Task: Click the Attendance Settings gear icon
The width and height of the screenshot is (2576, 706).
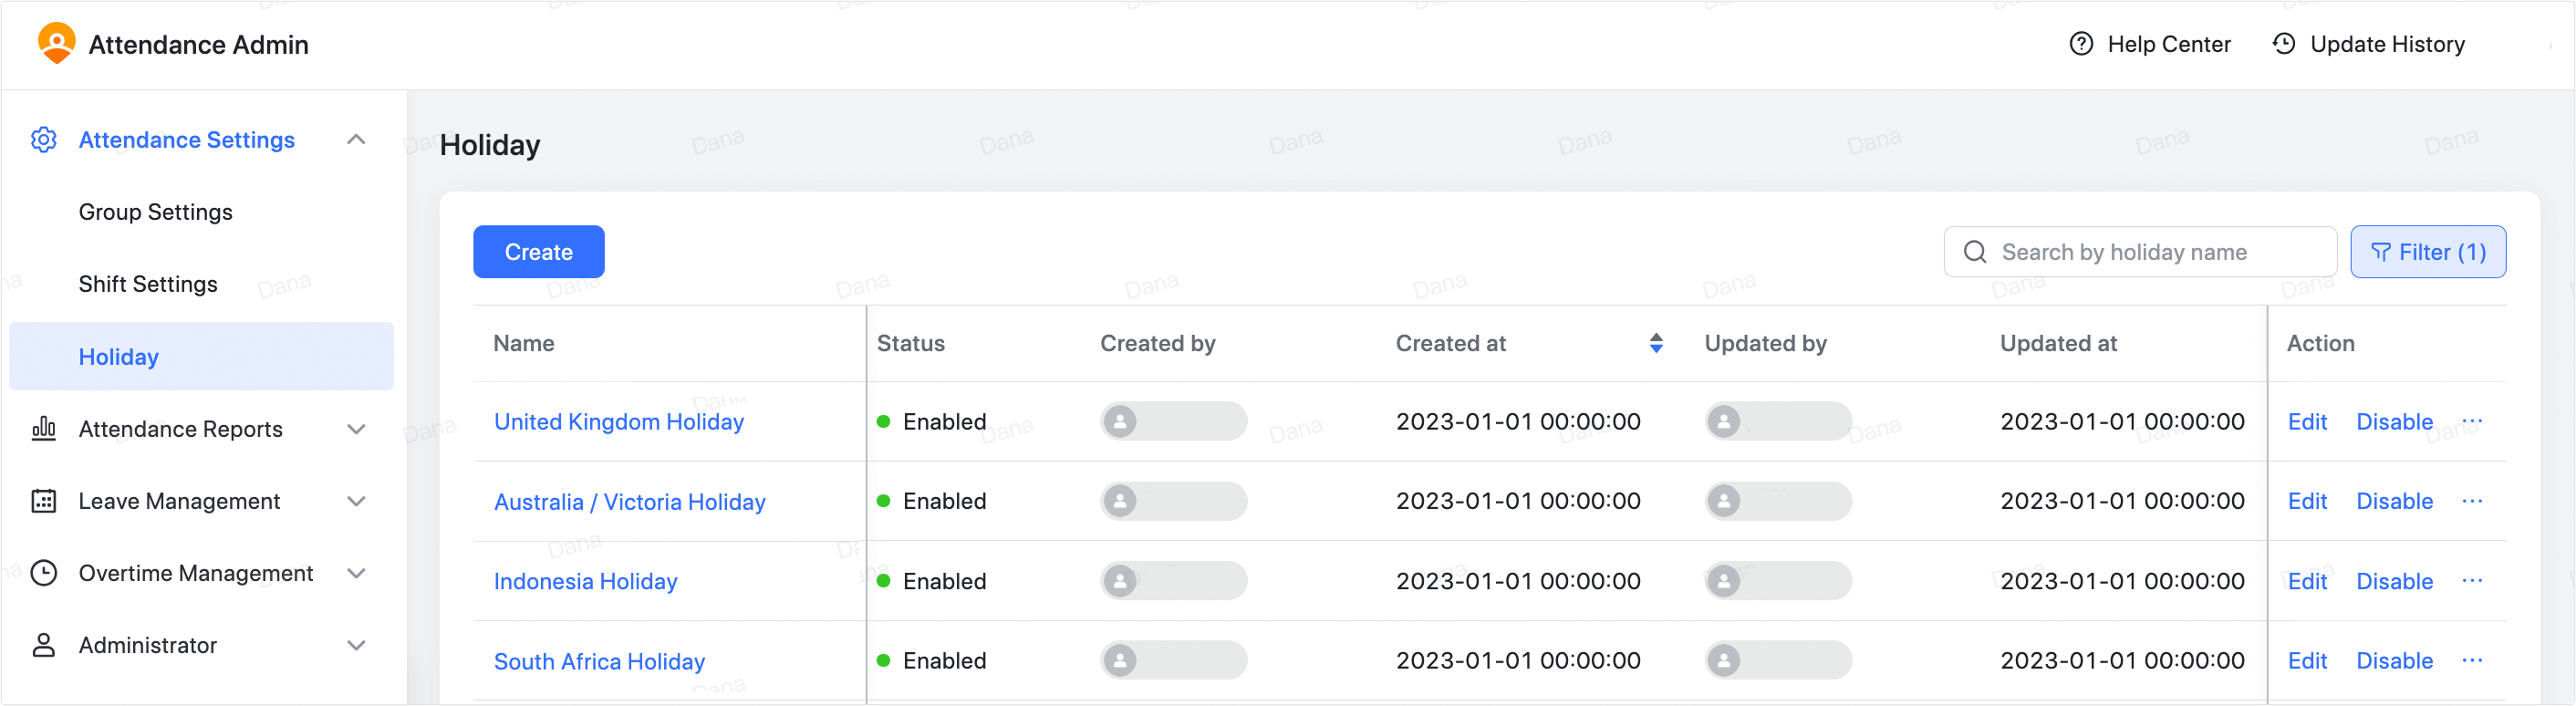Action: (44, 140)
